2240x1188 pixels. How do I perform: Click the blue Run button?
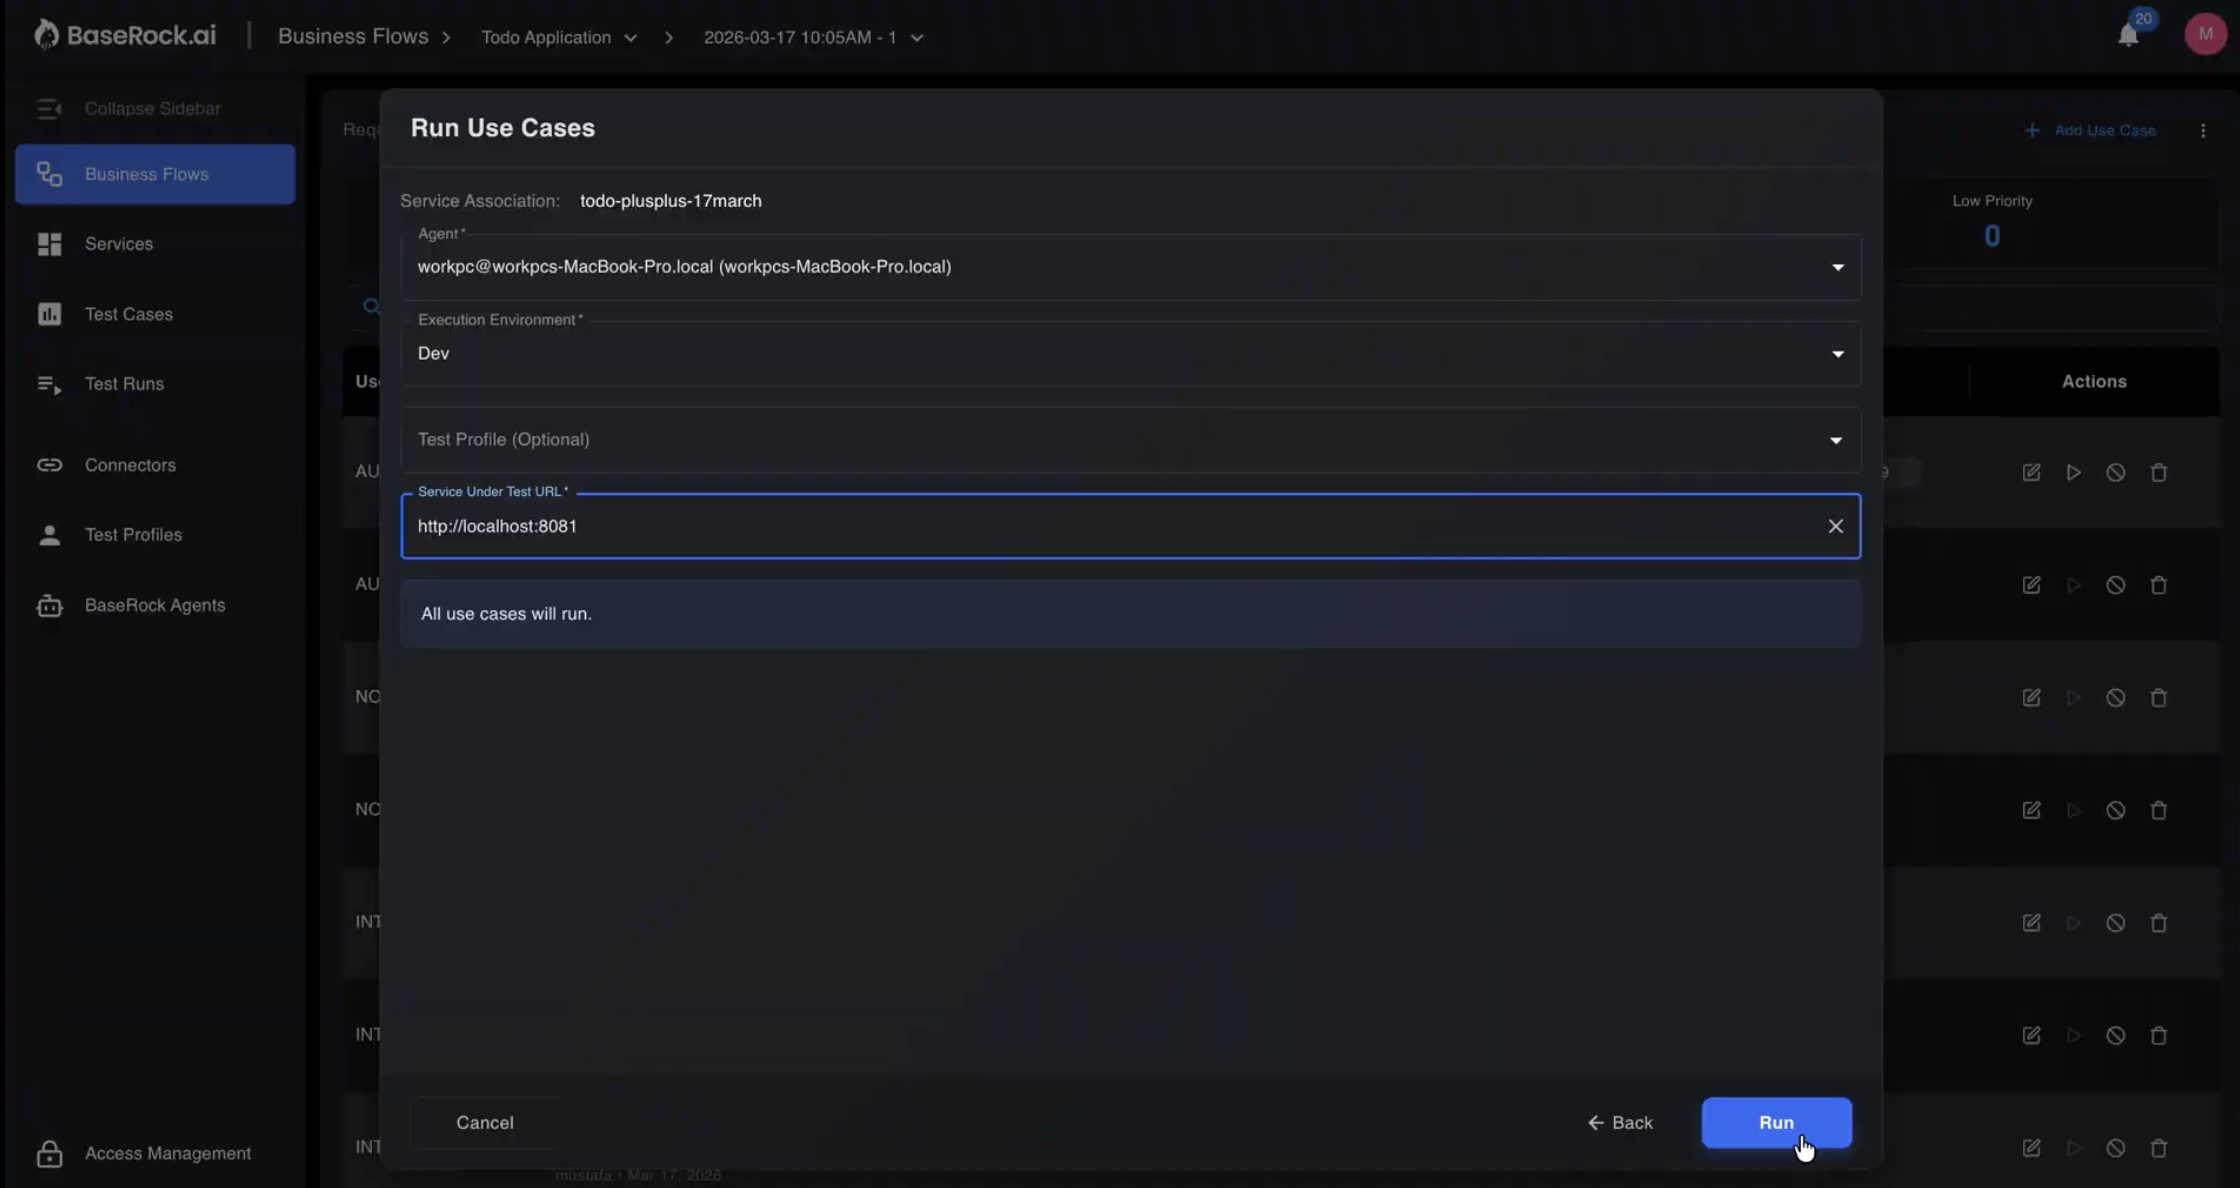(x=1776, y=1122)
